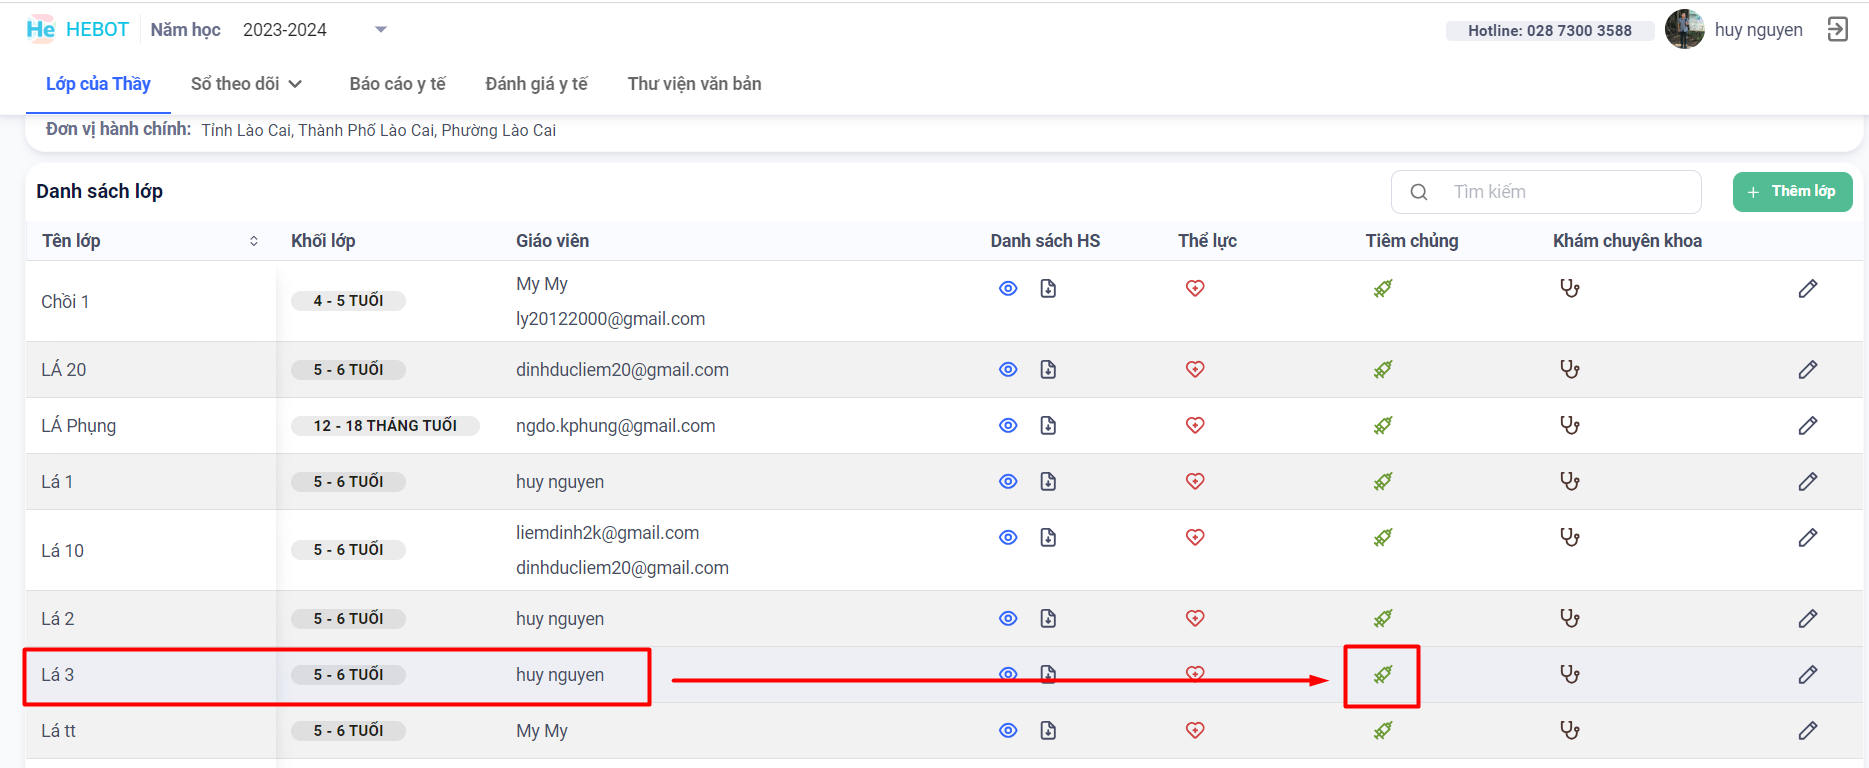Viewport: 1869px width, 768px height.
Task: View student list eye icon for LÁ 20
Action: pyautogui.click(x=1008, y=370)
